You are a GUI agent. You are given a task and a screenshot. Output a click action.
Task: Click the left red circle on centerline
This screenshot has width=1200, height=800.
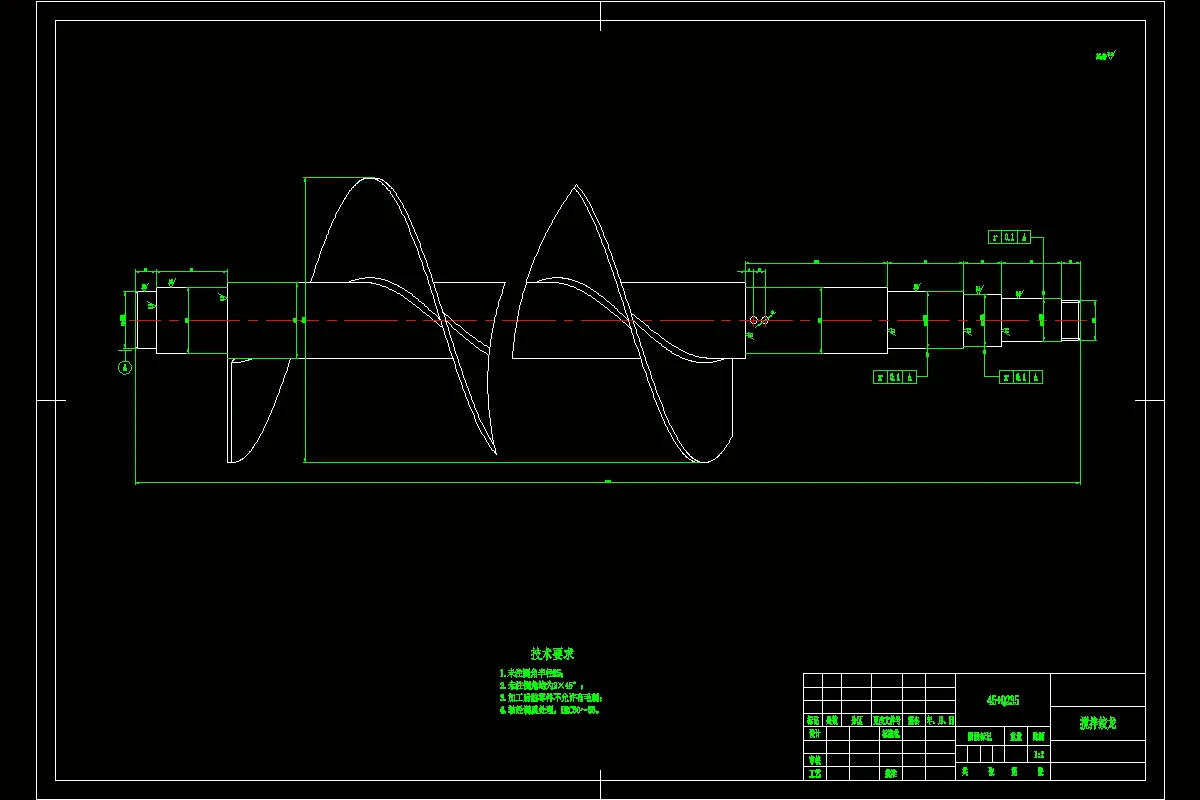pos(754,320)
